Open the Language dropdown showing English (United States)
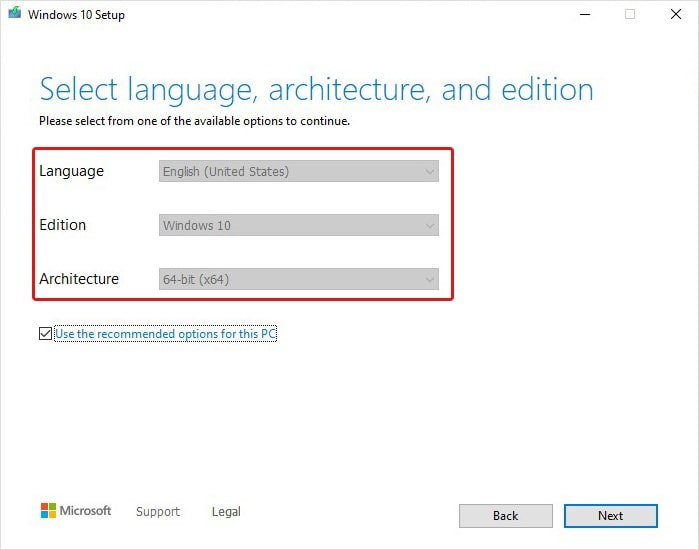 tap(298, 171)
